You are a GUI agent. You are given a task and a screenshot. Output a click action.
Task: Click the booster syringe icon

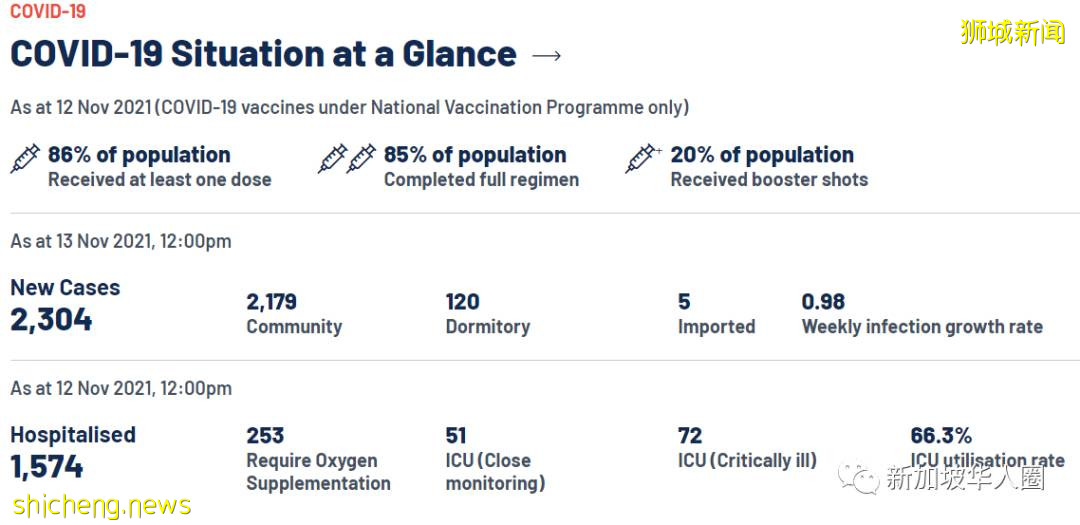click(642, 158)
